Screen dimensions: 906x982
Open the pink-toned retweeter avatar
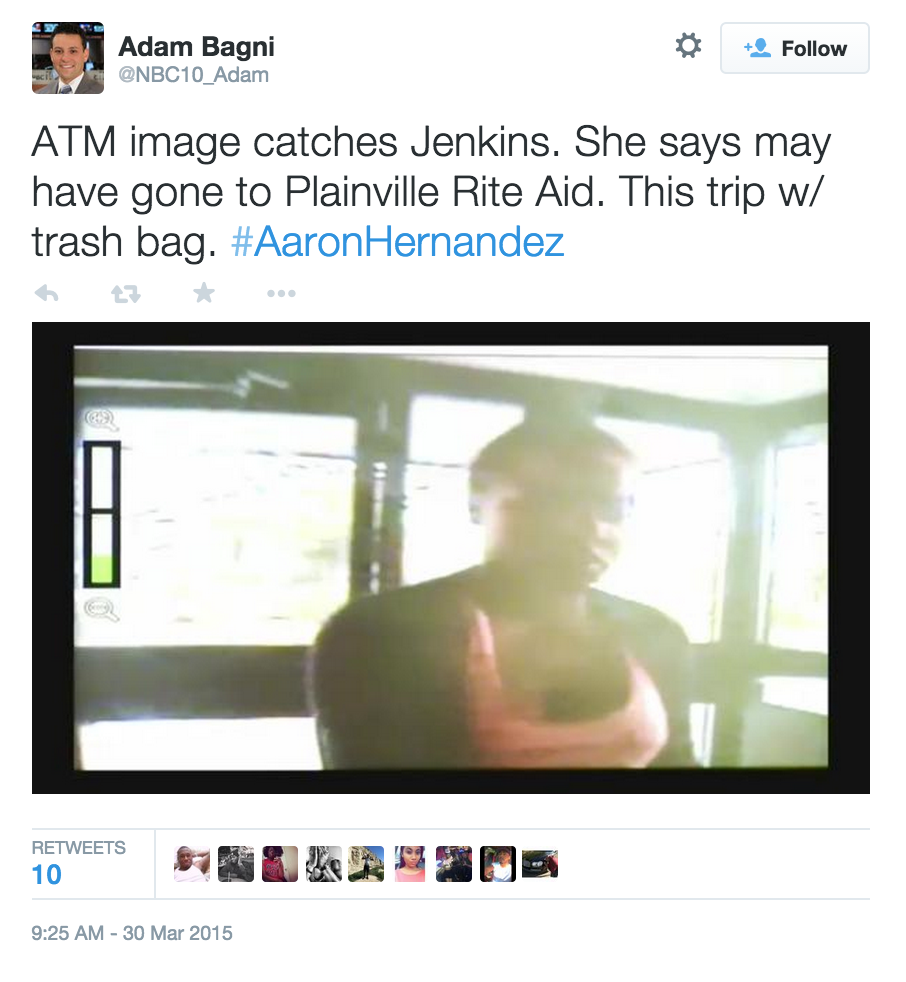point(410,864)
